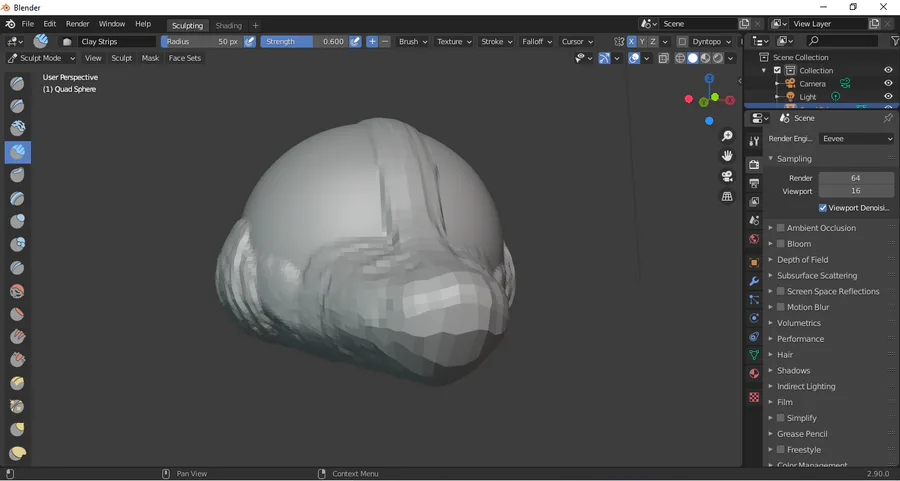Open the Falloff dropdown
Image resolution: width=900 pixels, height=481 pixels.
[x=537, y=41]
